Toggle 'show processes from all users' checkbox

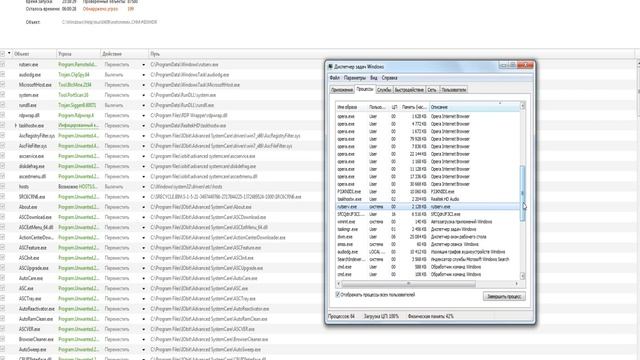tap(338, 294)
